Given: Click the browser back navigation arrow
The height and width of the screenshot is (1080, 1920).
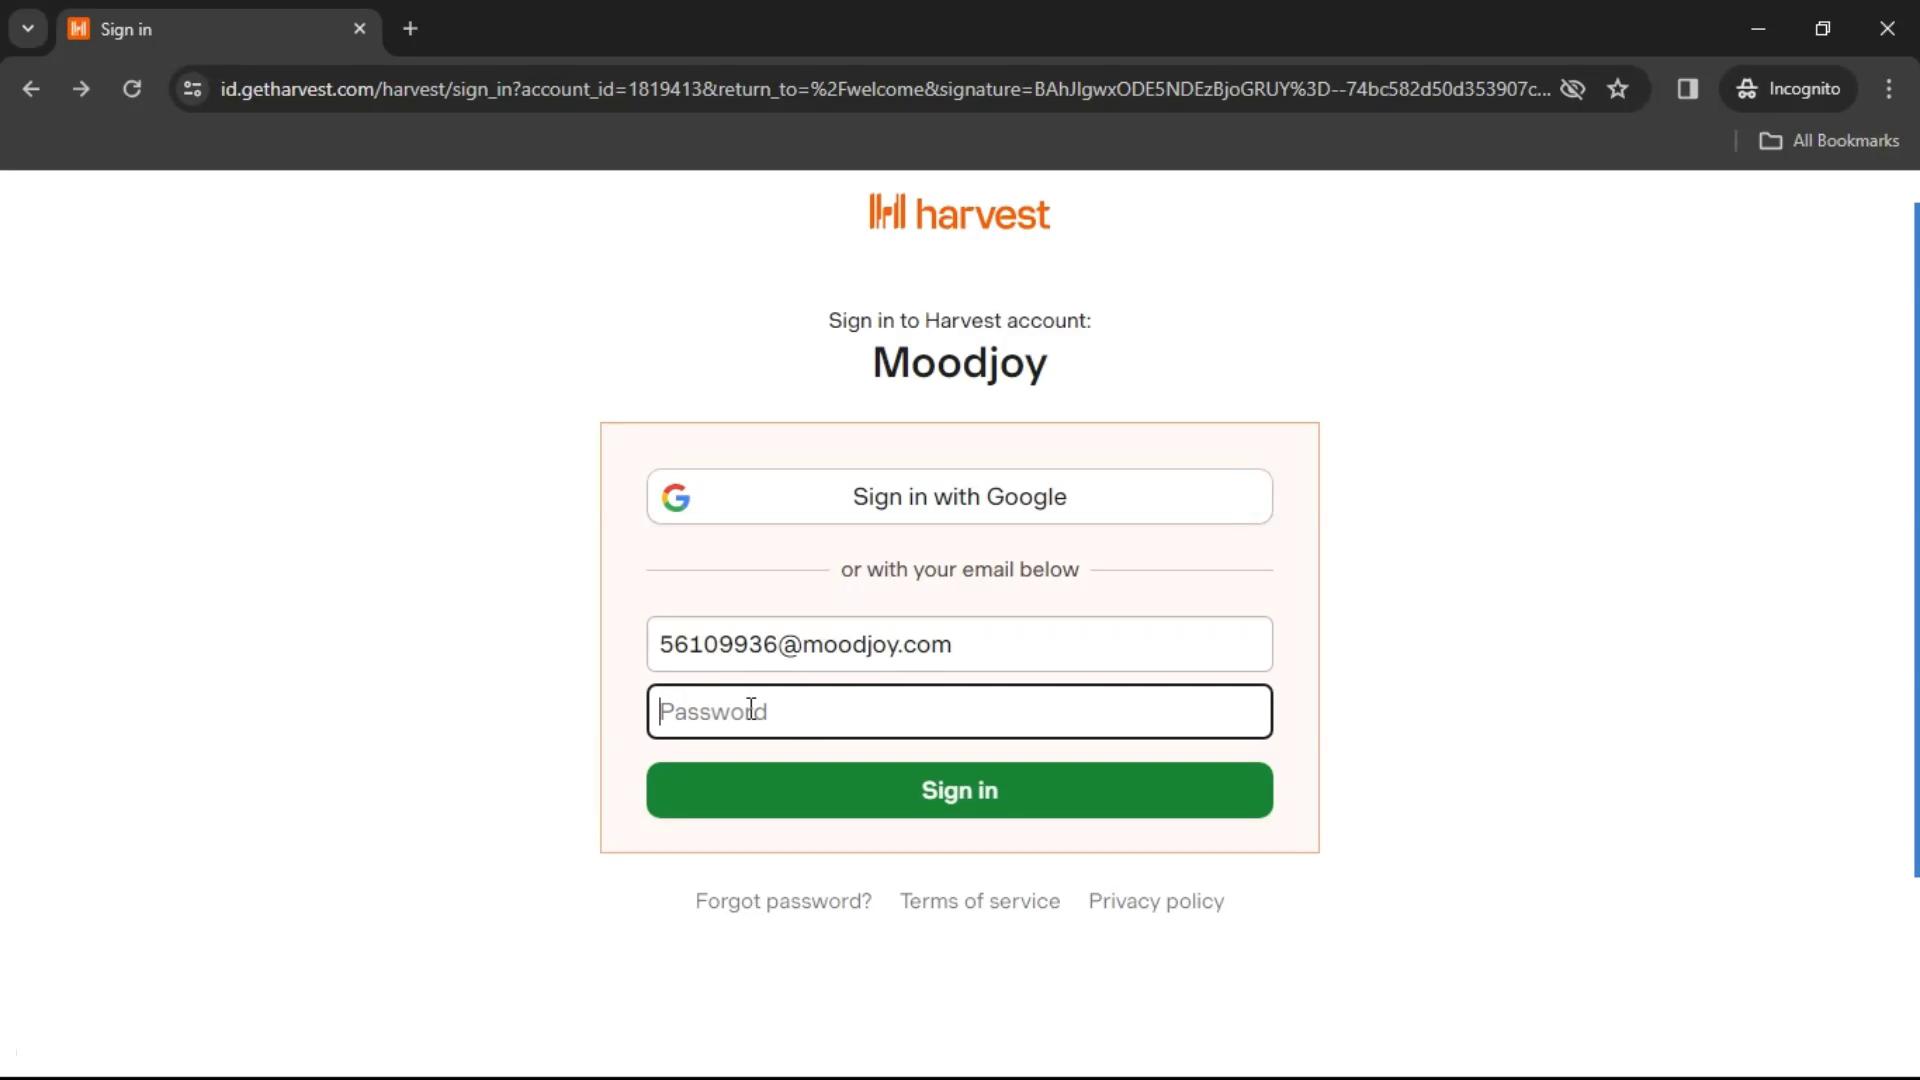Looking at the screenshot, I should coord(32,88).
